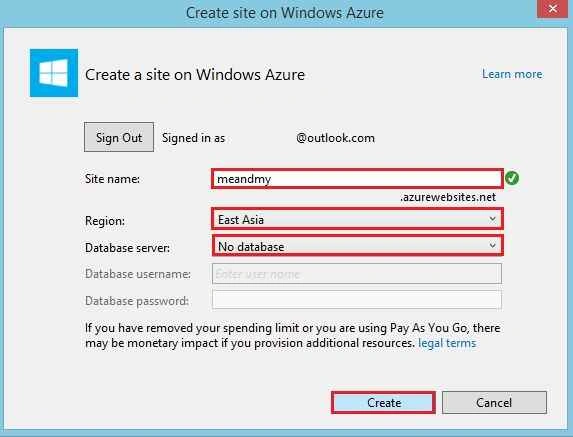Expand the Database server dropdown arrow
Screen dimensions: 573x437
[x=492, y=246]
